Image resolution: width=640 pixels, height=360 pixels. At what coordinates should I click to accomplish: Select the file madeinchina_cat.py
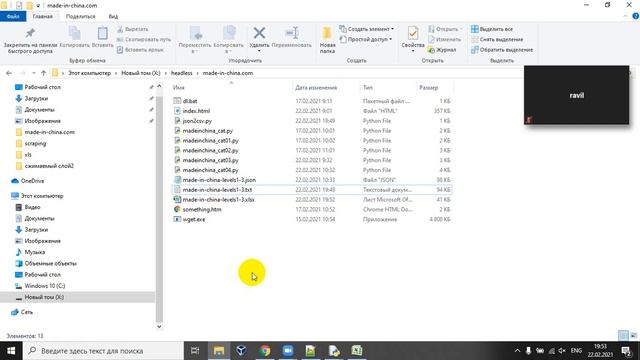[208, 131]
